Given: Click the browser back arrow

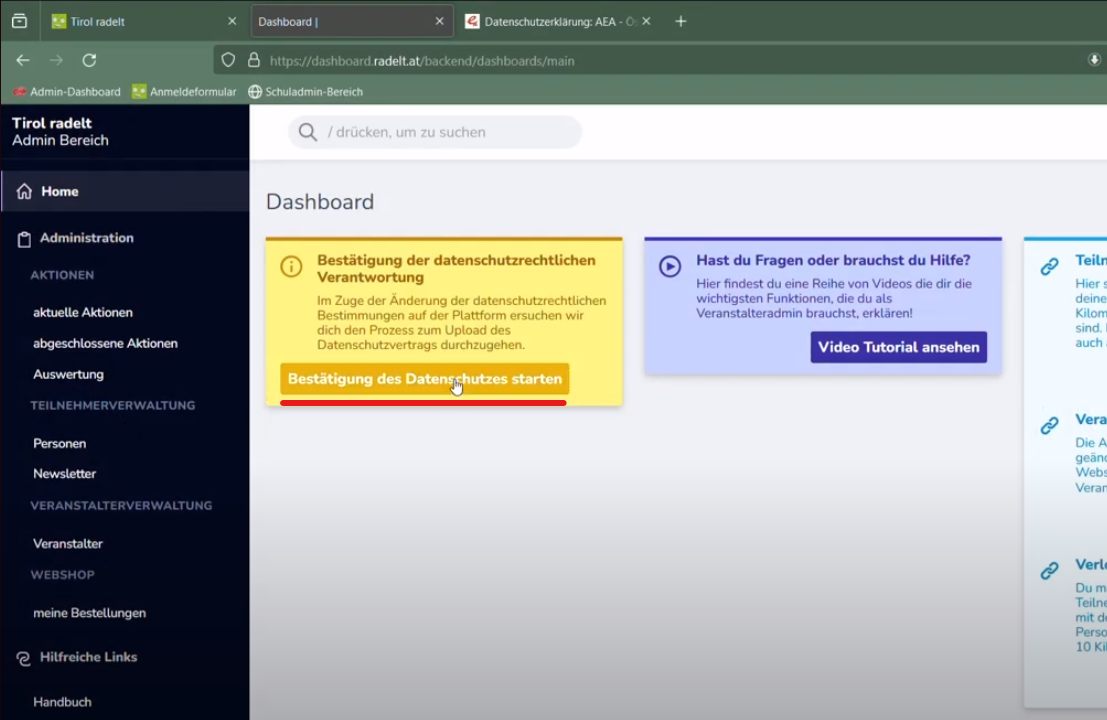Looking at the screenshot, I should point(23,61).
